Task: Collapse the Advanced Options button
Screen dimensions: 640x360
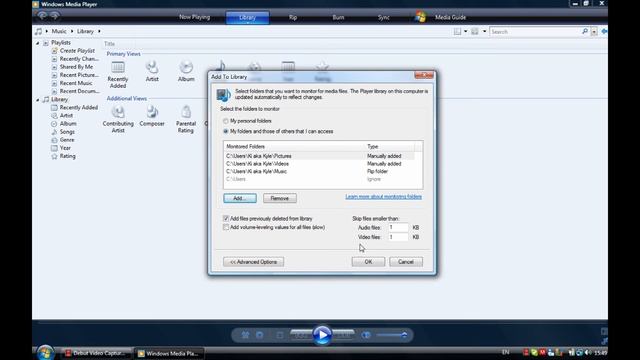Action: tap(253, 262)
